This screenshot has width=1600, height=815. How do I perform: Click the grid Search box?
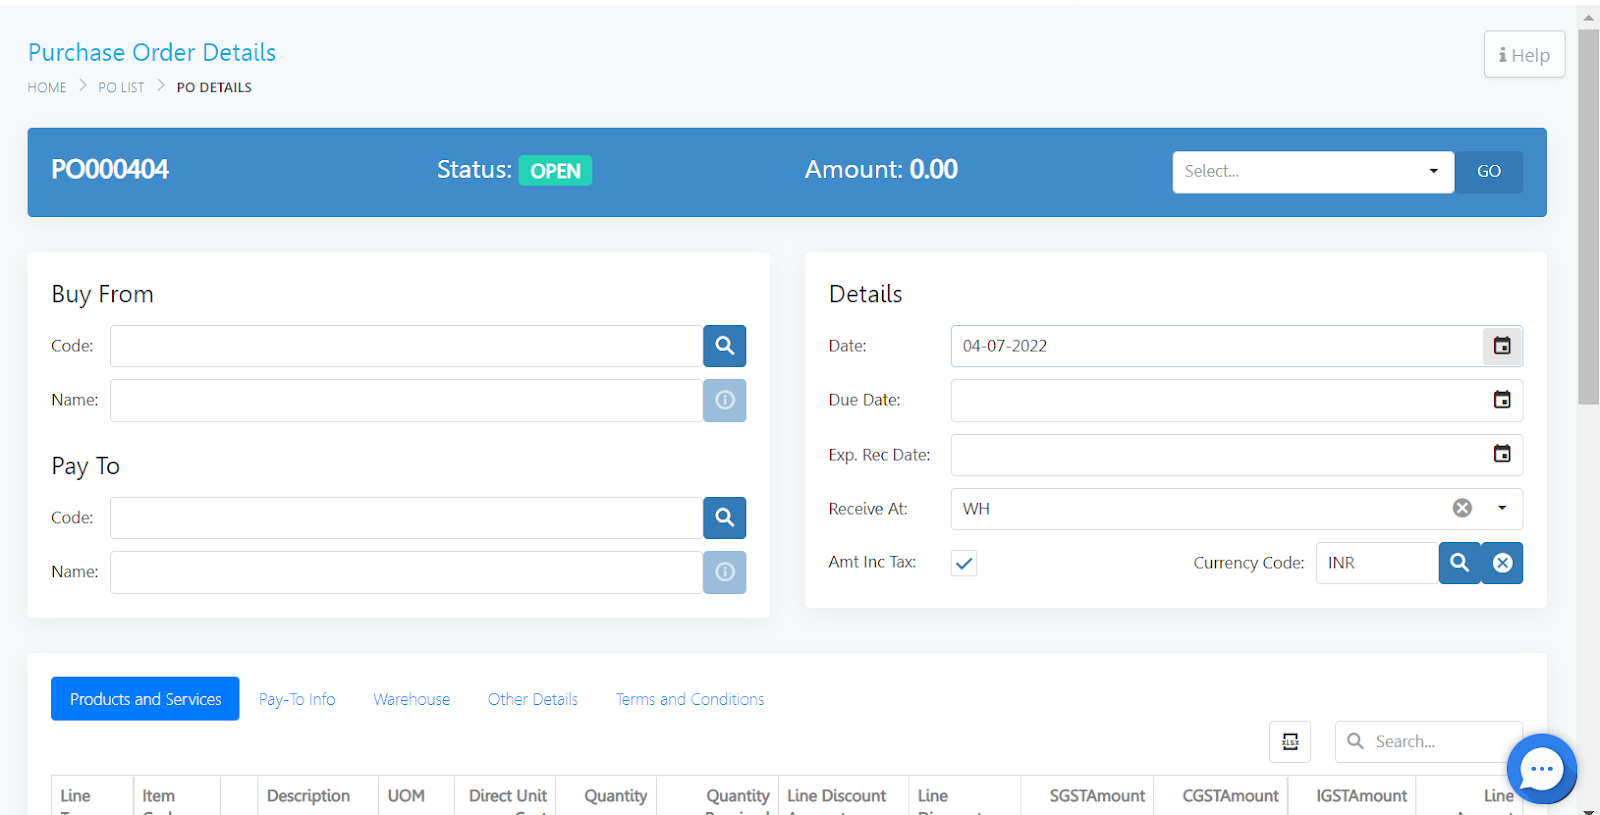coord(1429,742)
